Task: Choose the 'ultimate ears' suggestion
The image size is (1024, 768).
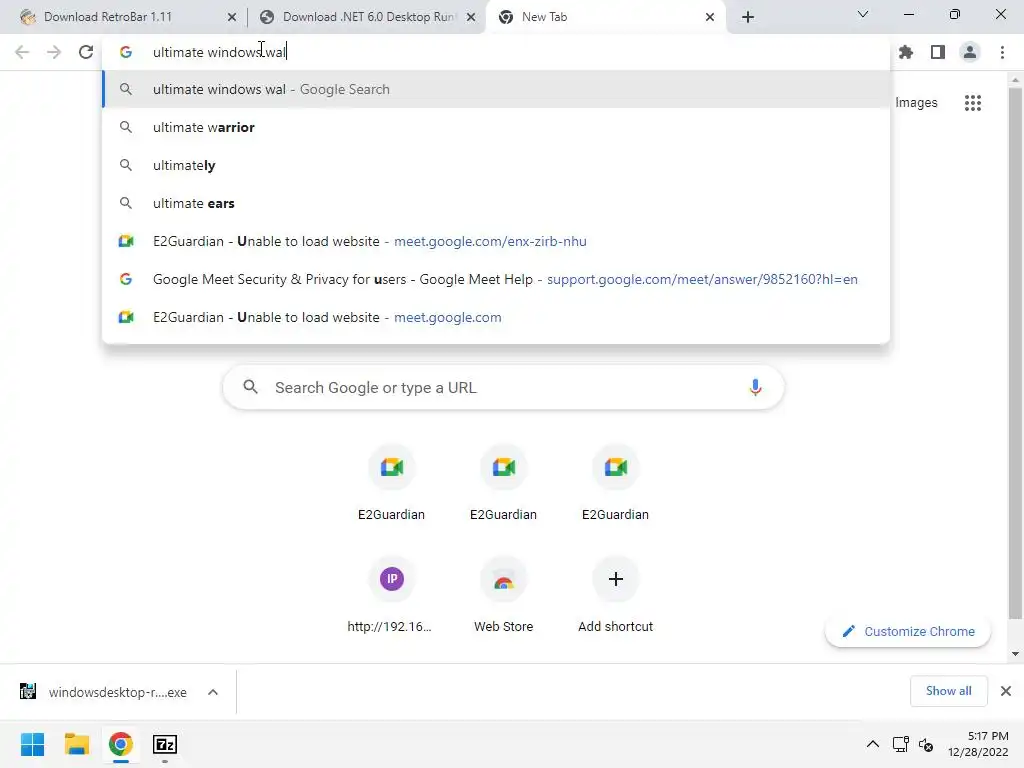Action: click(496, 203)
